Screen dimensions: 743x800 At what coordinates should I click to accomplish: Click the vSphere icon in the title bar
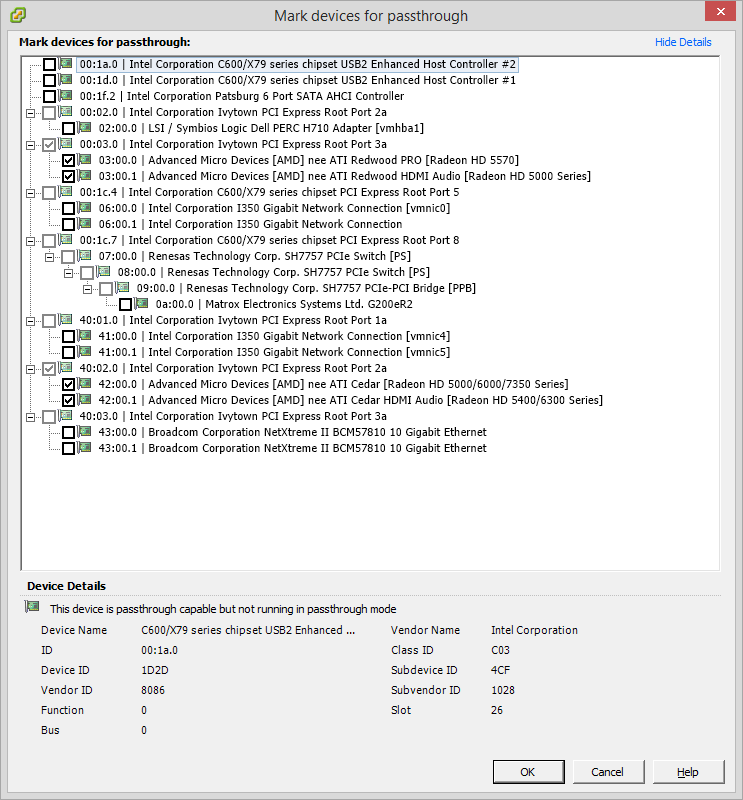click(x=19, y=16)
